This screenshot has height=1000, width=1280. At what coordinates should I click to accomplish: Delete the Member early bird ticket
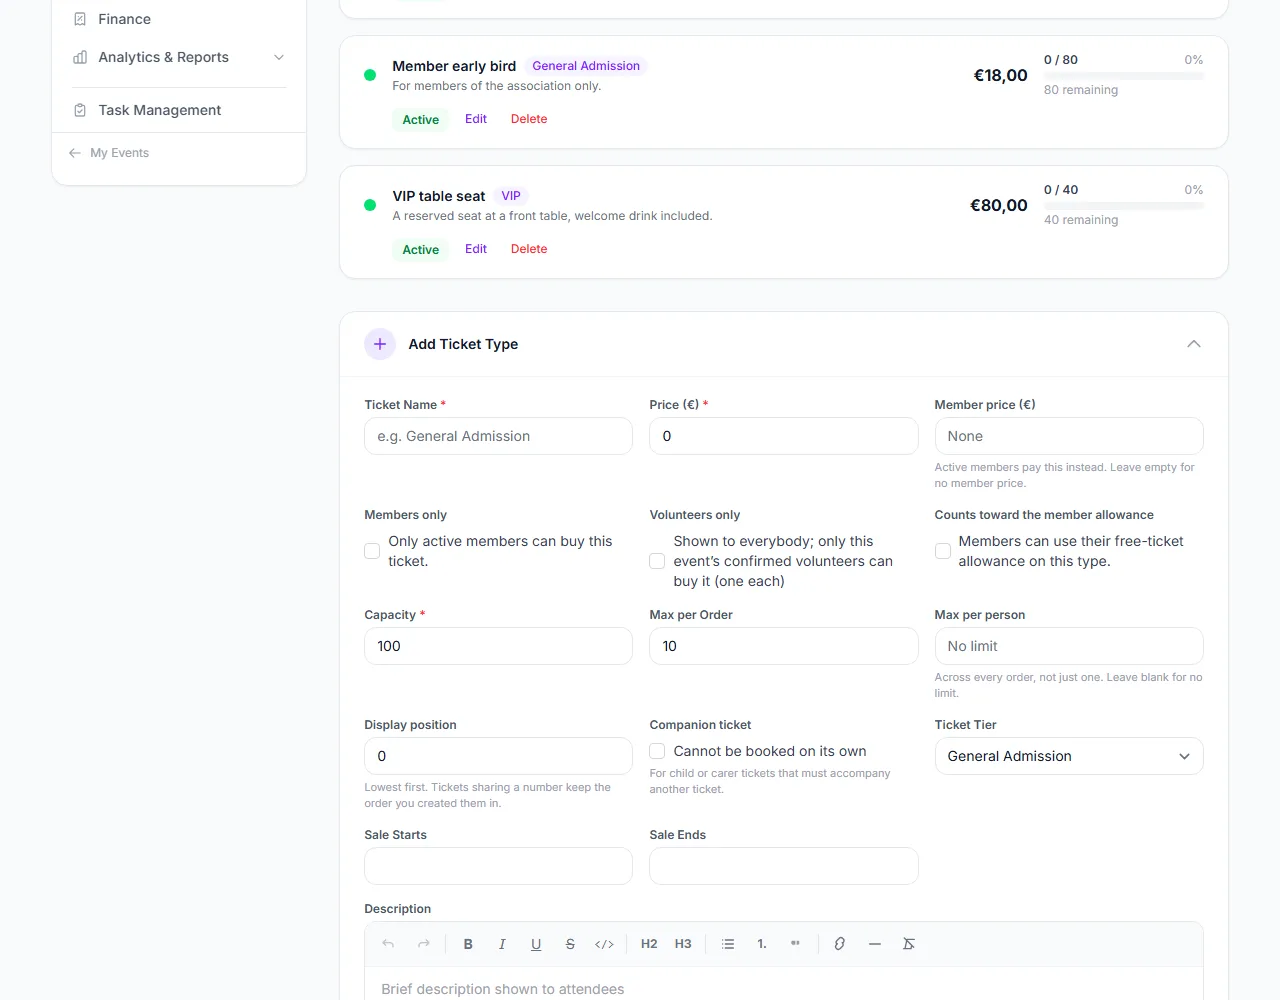529,119
